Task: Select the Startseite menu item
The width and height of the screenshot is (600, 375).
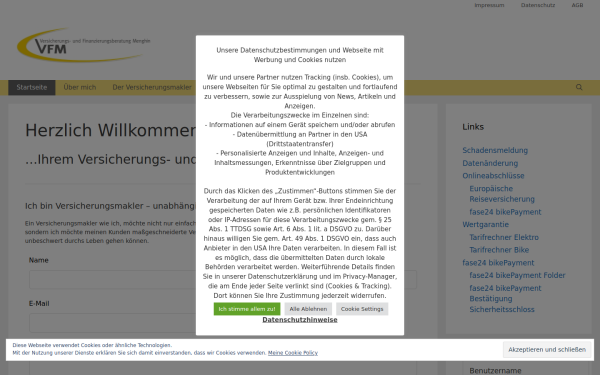Action: point(32,88)
